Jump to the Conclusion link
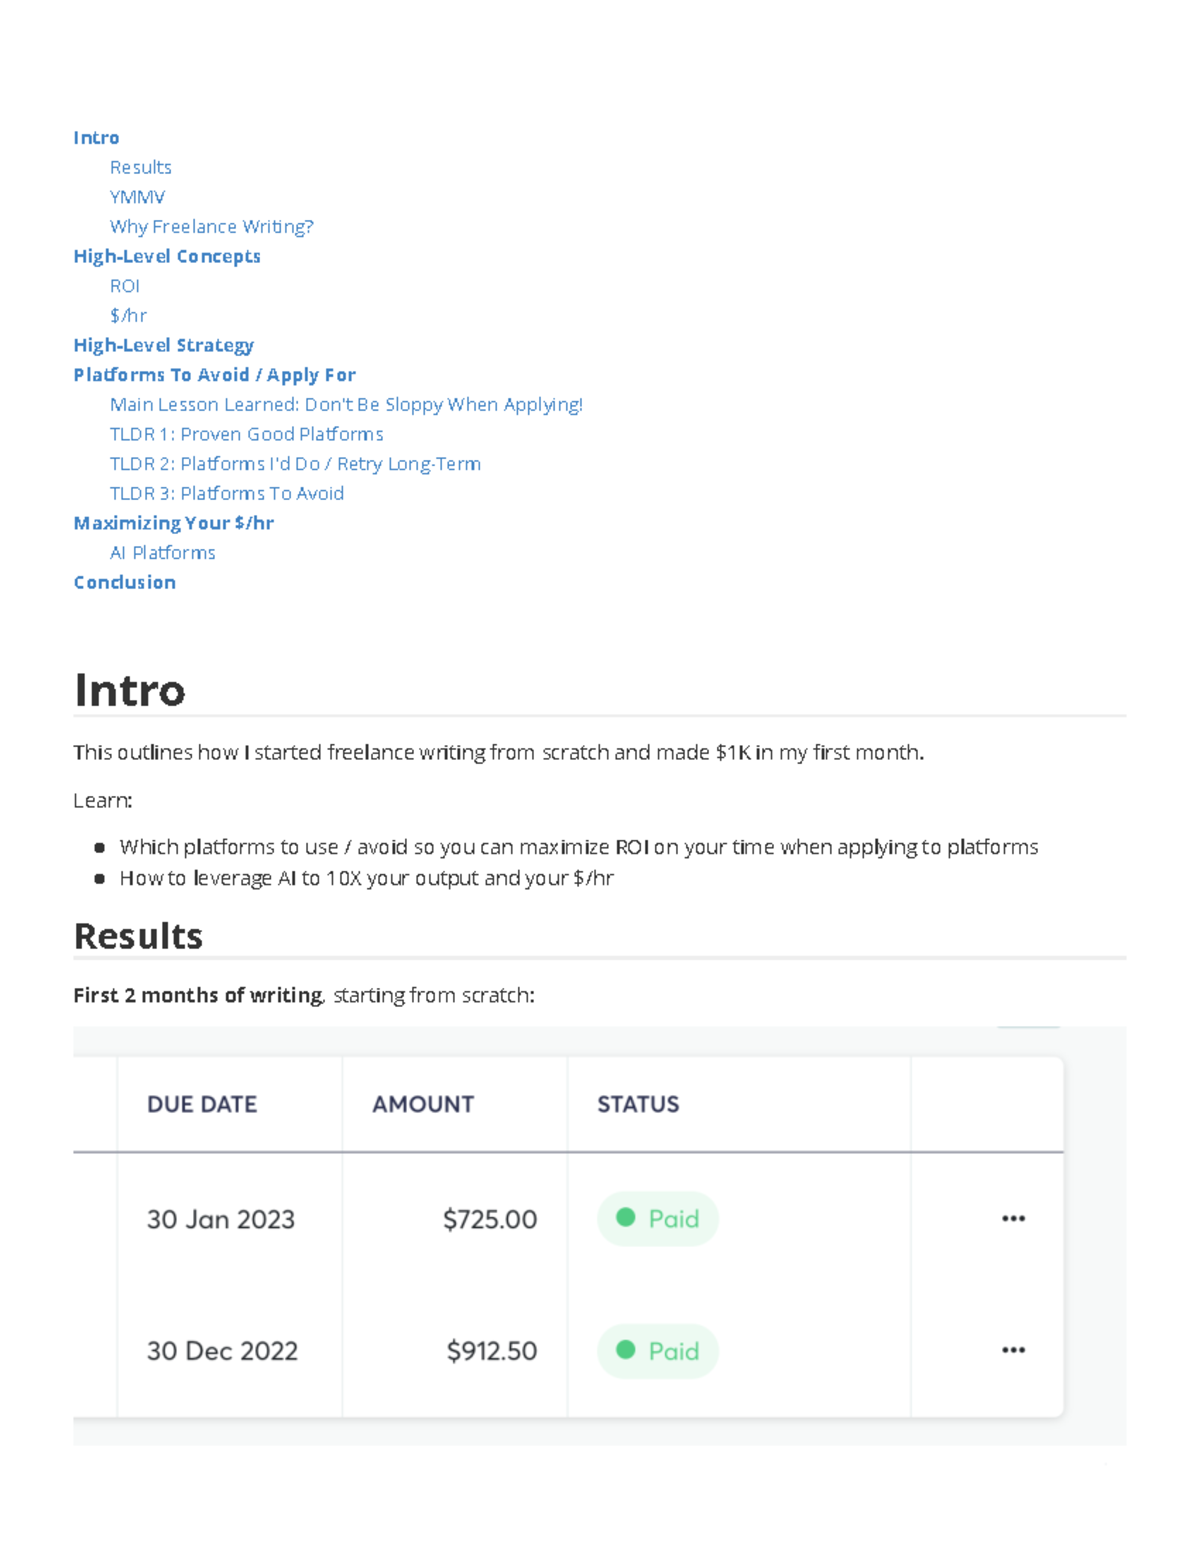The image size is (1200, 1553). click(x=125, y=582)
